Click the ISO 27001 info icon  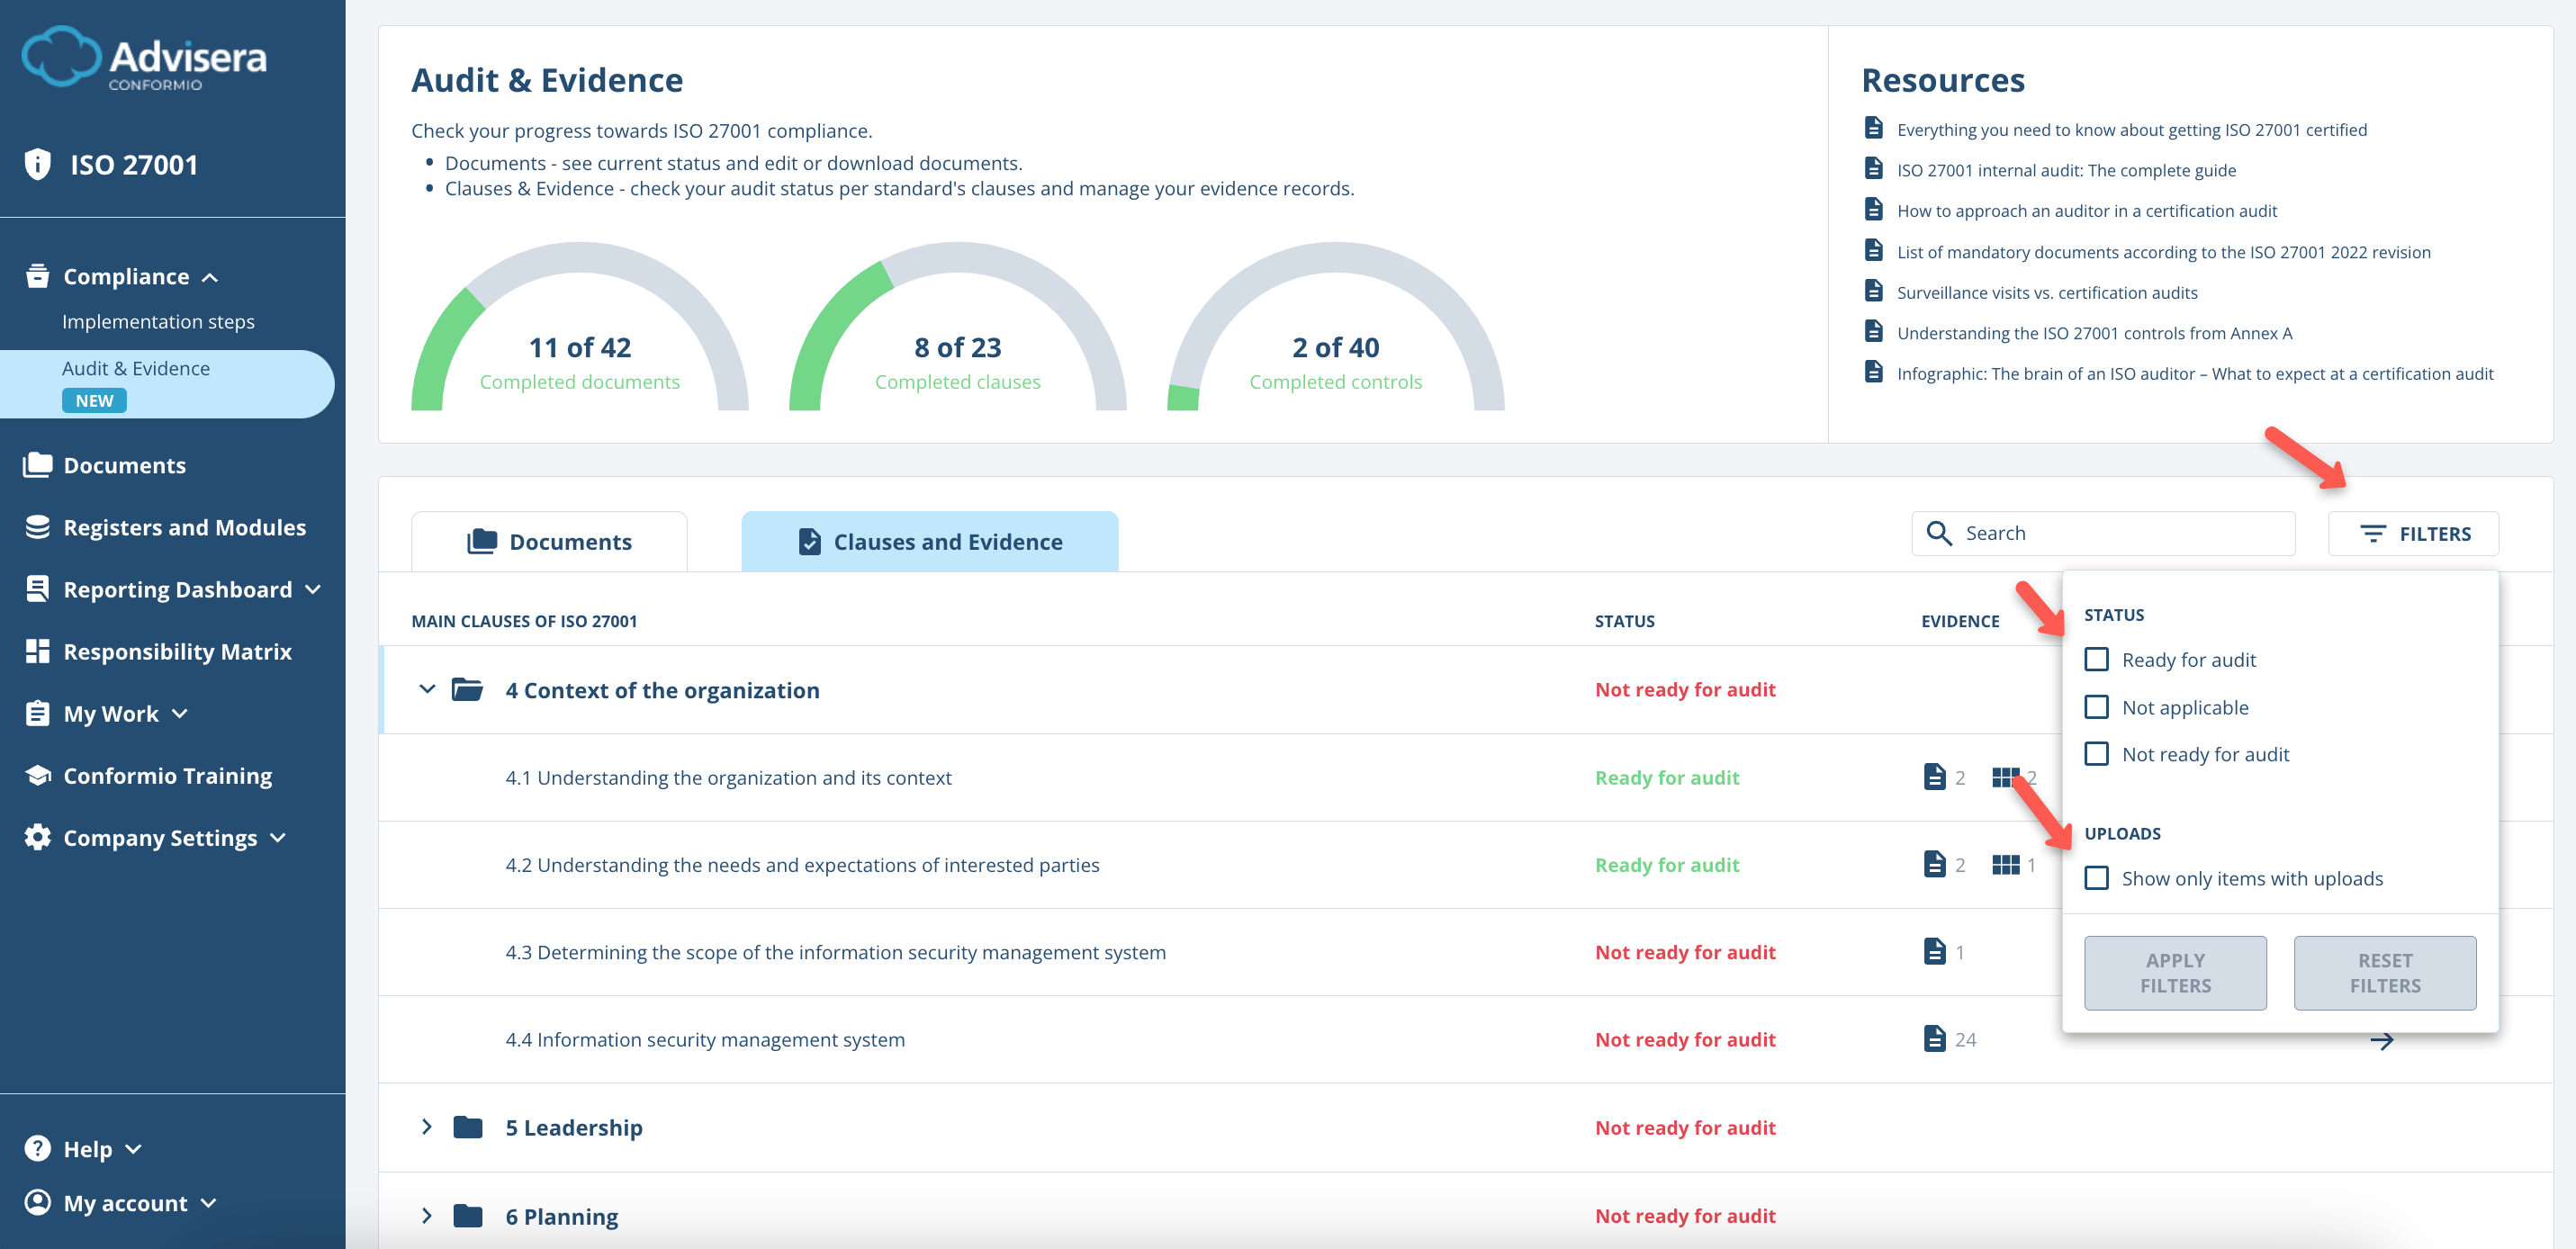(37, 164)
